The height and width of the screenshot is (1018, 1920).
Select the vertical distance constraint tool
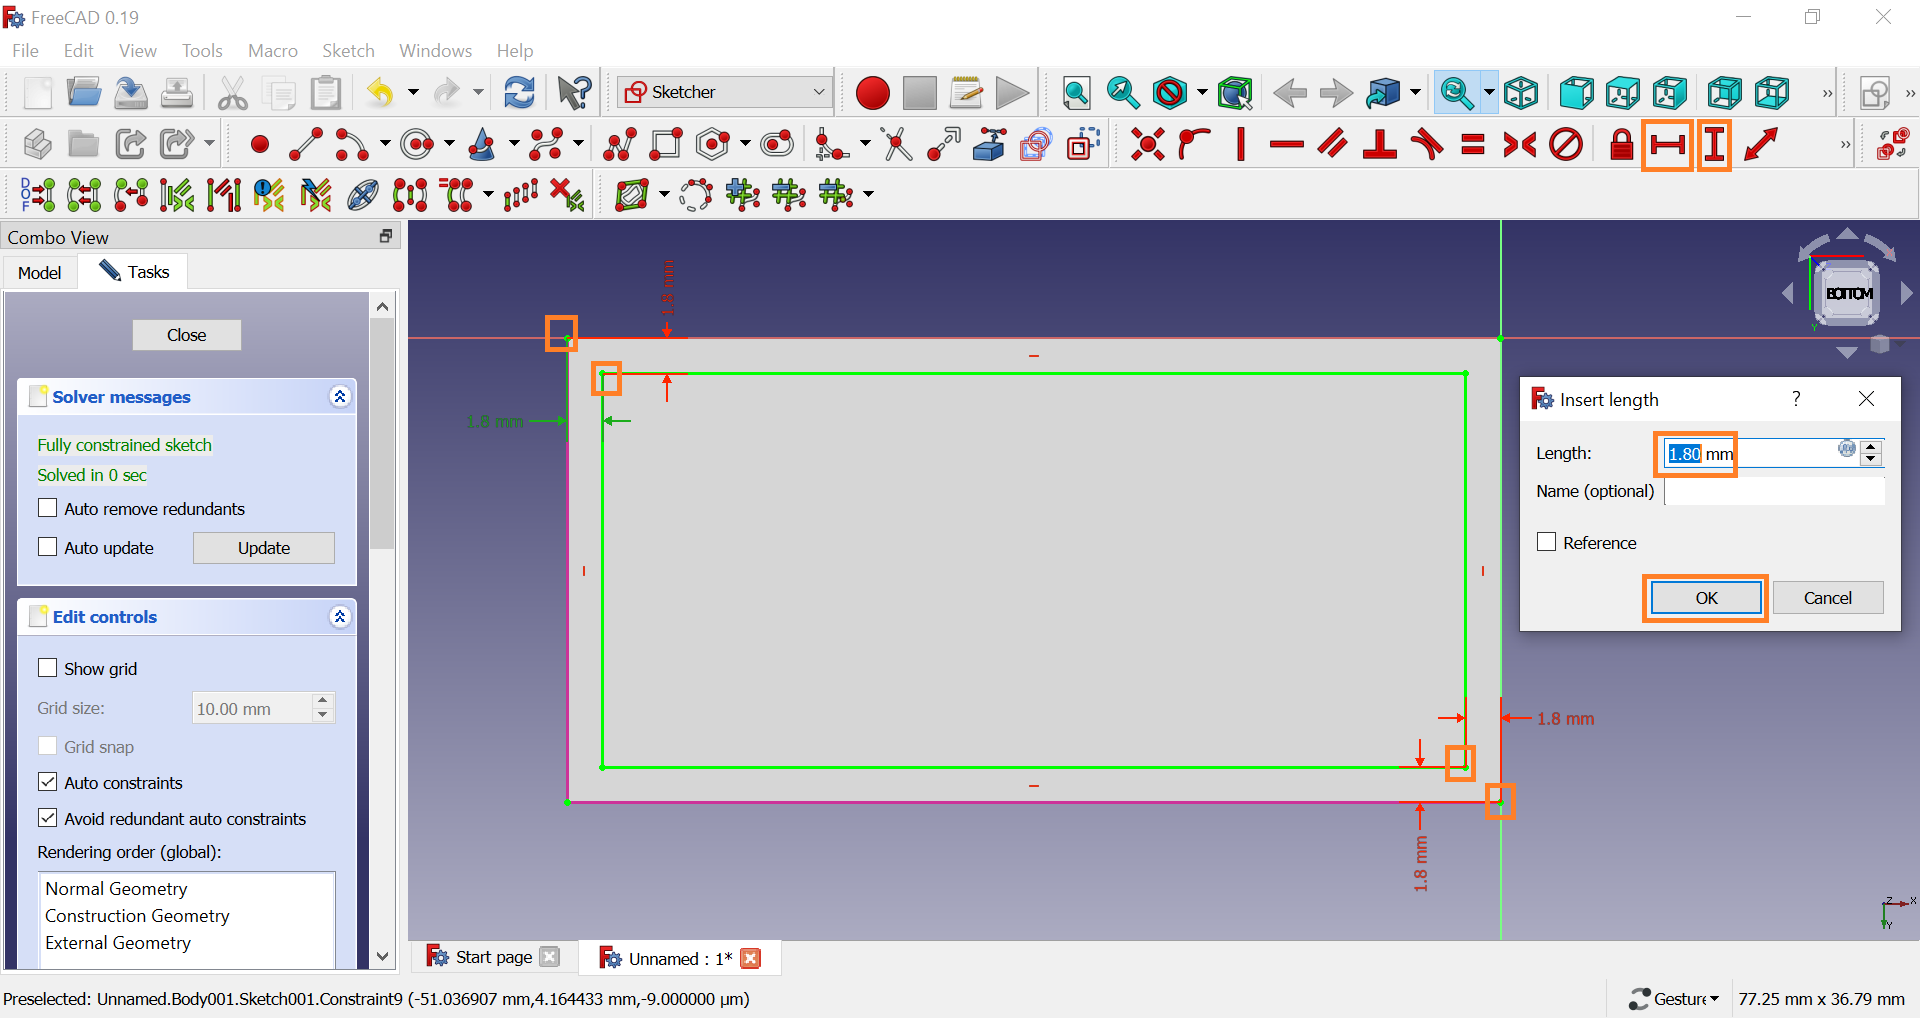pyautogui.click(x=1714, y=145)
